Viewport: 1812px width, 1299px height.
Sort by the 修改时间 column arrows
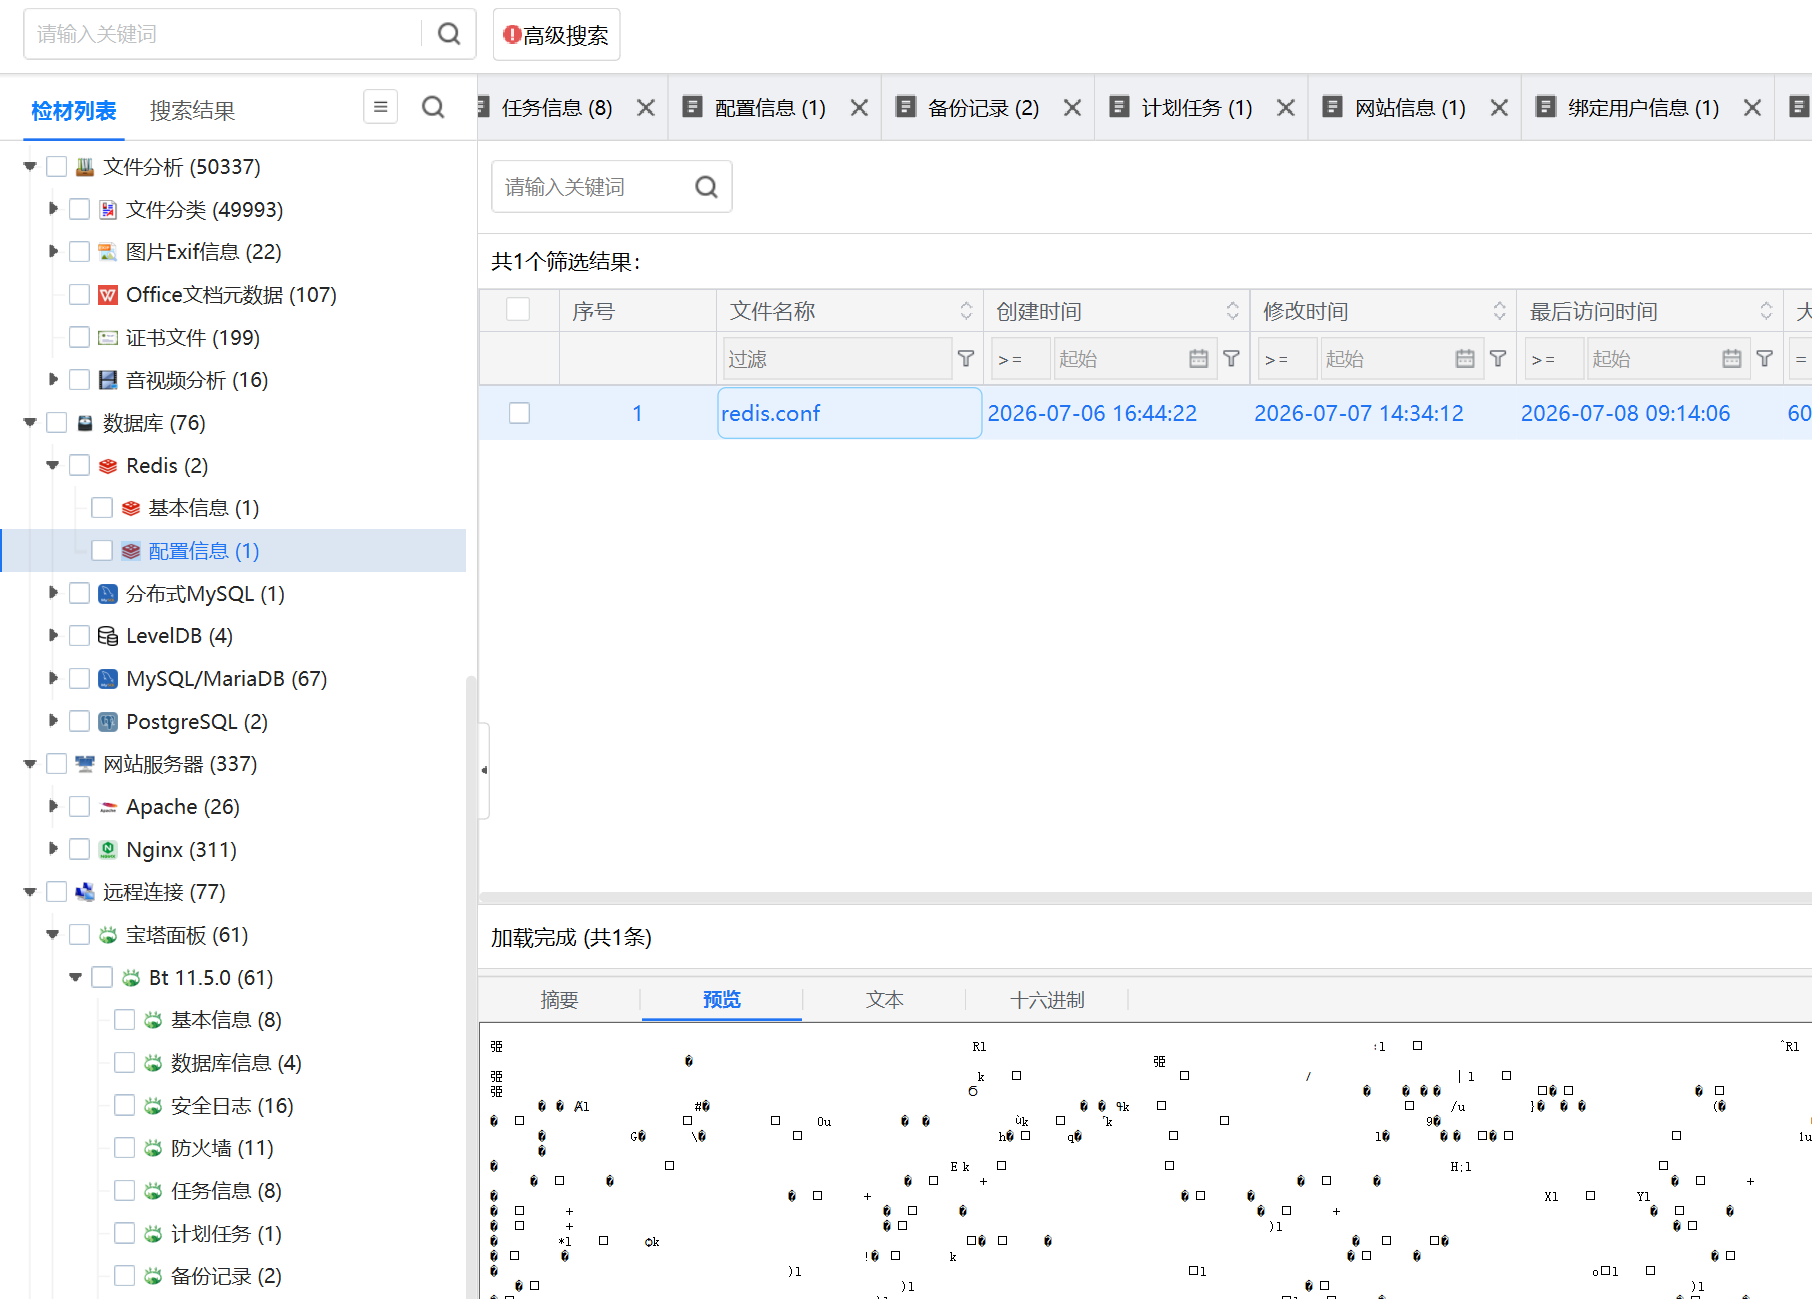point(1499,311)
